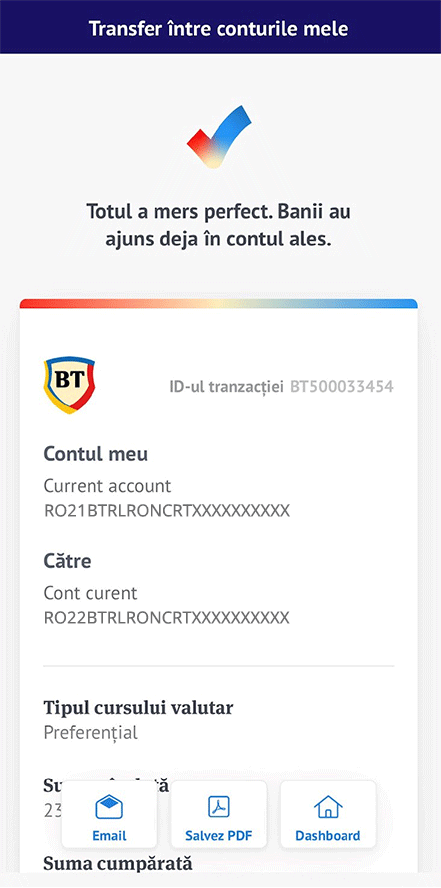This screenshot has width=441, height=888.
Task: Tap the colorful success checkmark
Action: (x=219, y=136)
